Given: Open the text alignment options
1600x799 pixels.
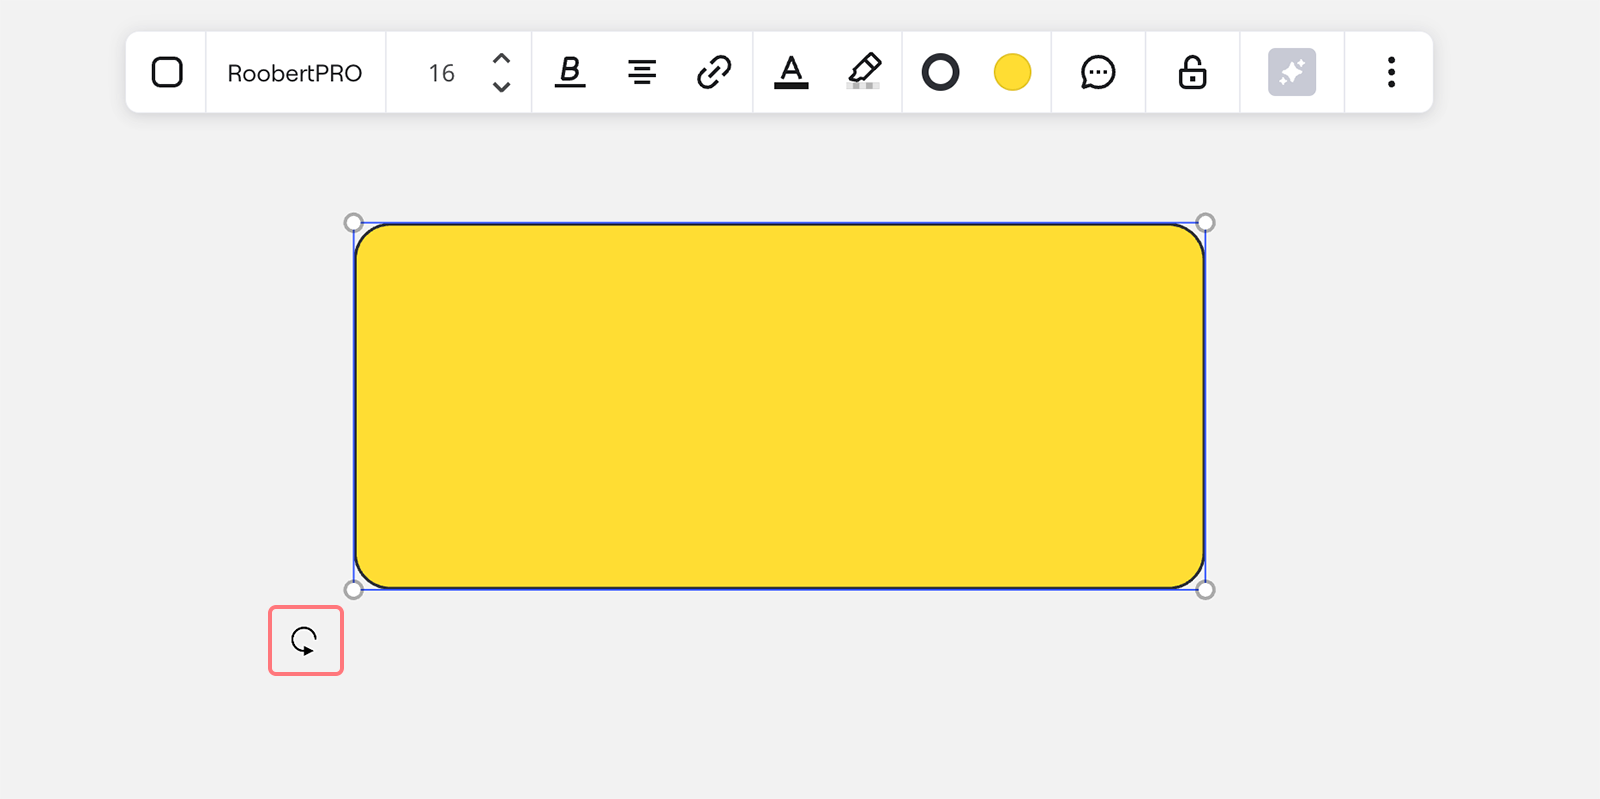Looking at the screenshot, I should pyautogui.click(x=642, y=72).
